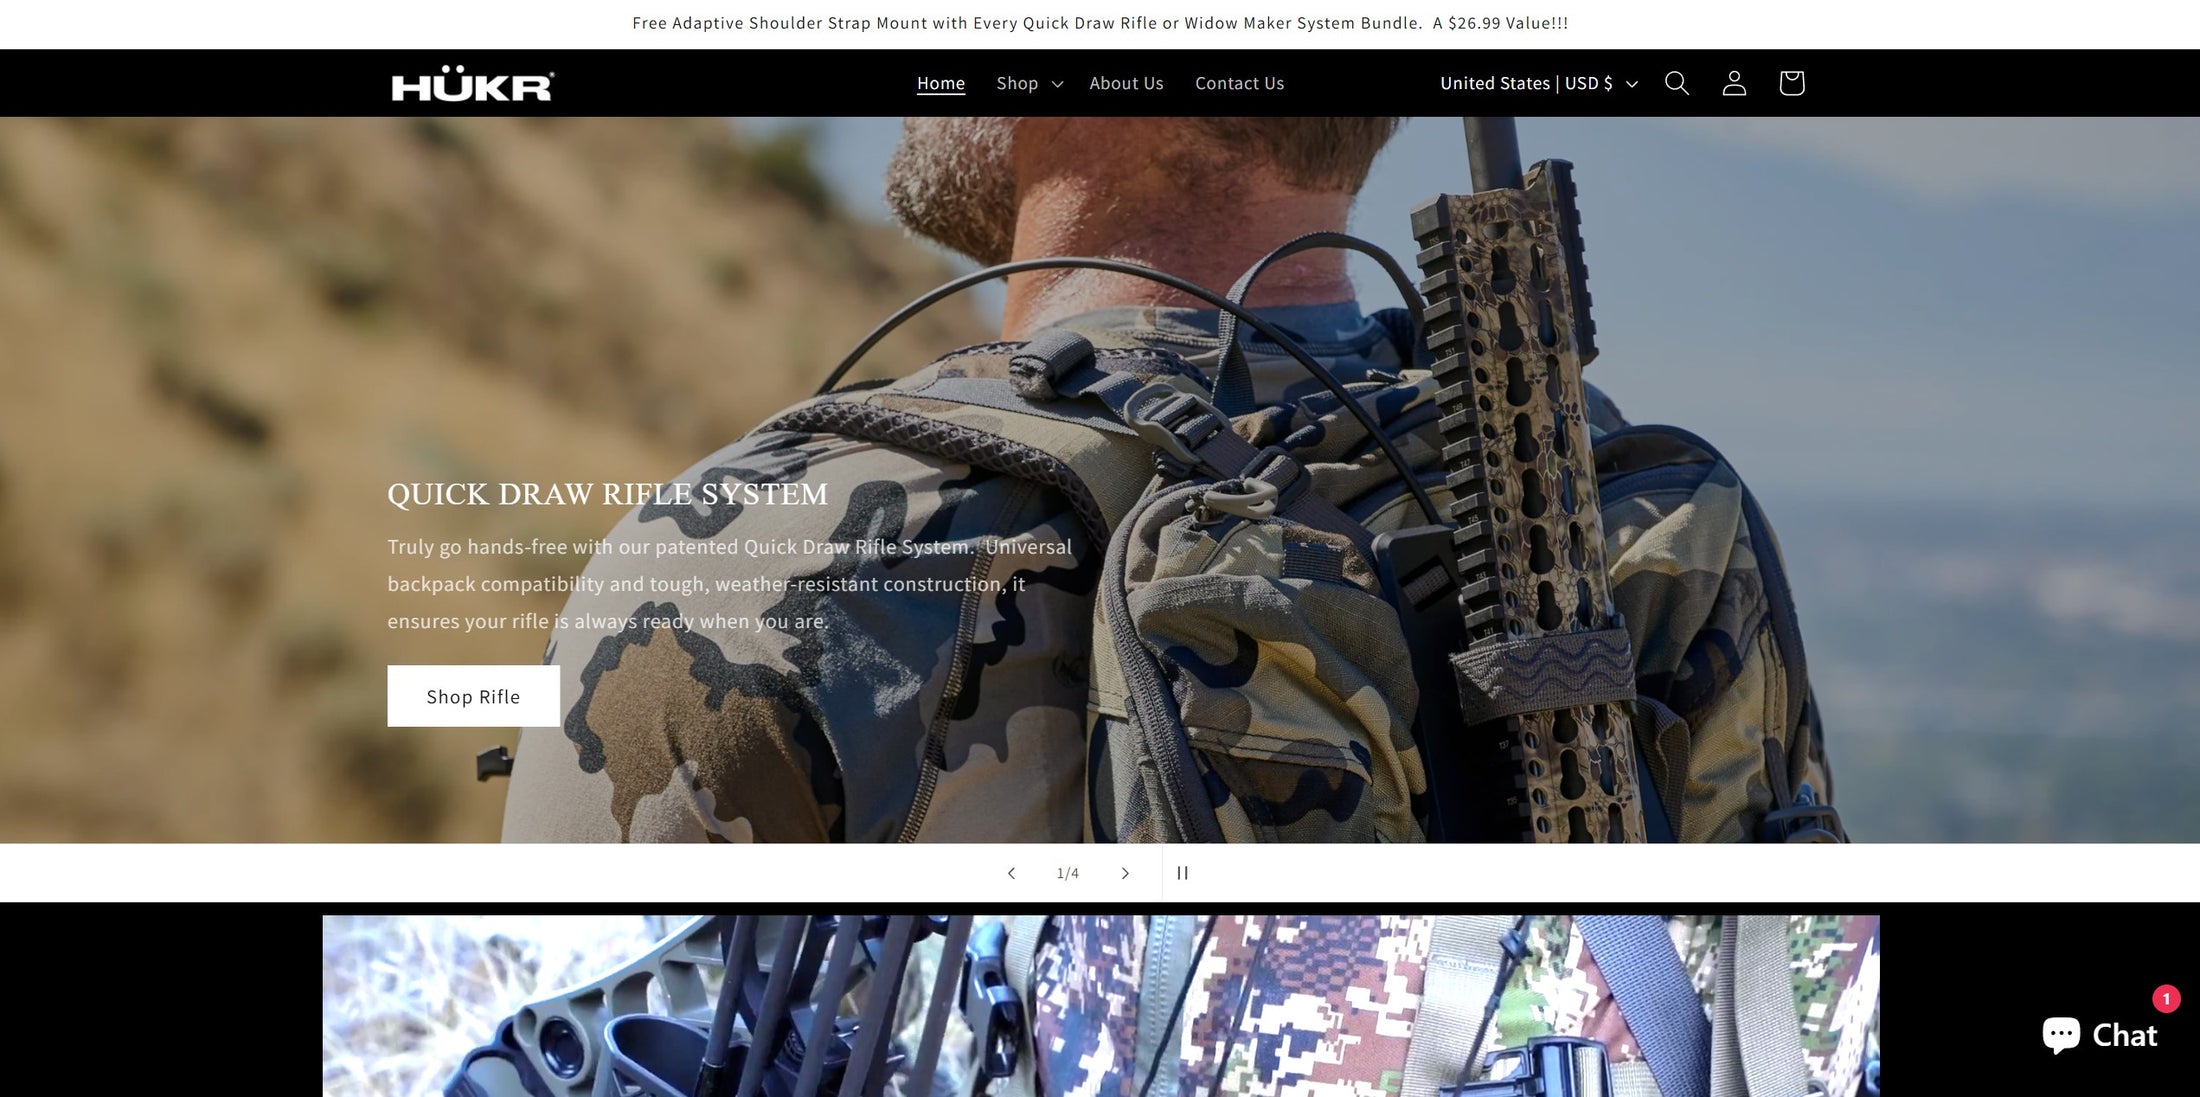This screenshot has height=1097, width=2200.
Task: Expand the Shop dropdown menu
Action: coord(1017,83)
